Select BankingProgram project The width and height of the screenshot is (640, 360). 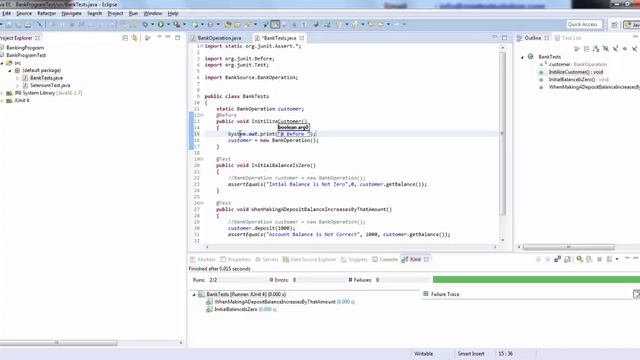25,48
